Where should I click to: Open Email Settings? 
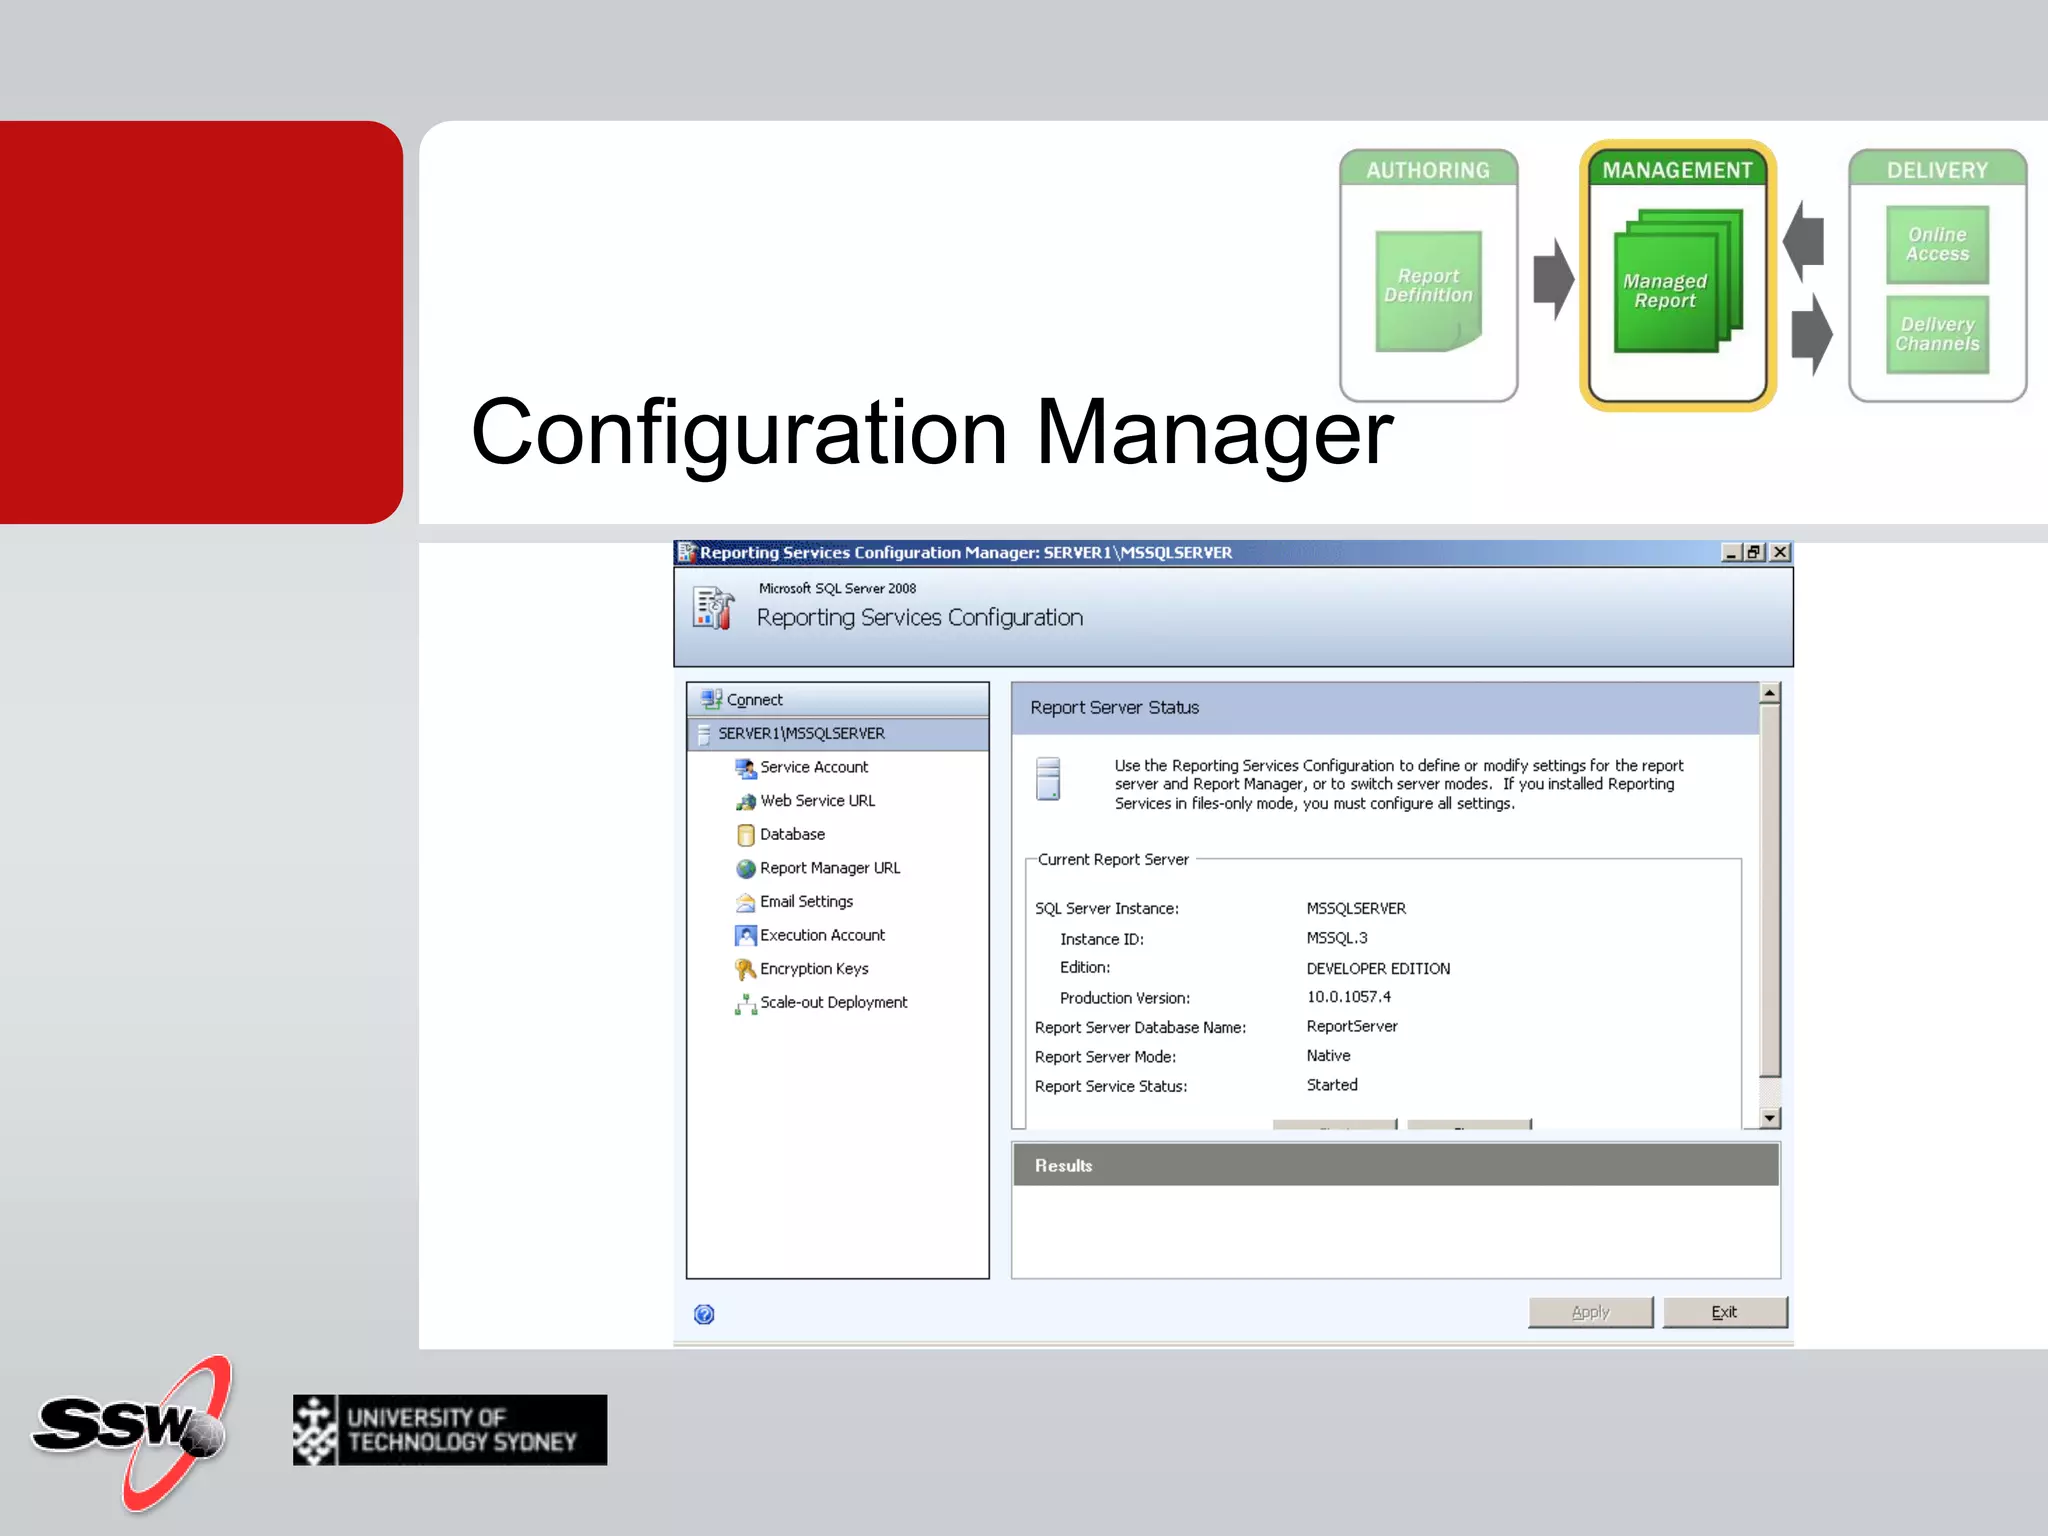[x=806, y=902]
